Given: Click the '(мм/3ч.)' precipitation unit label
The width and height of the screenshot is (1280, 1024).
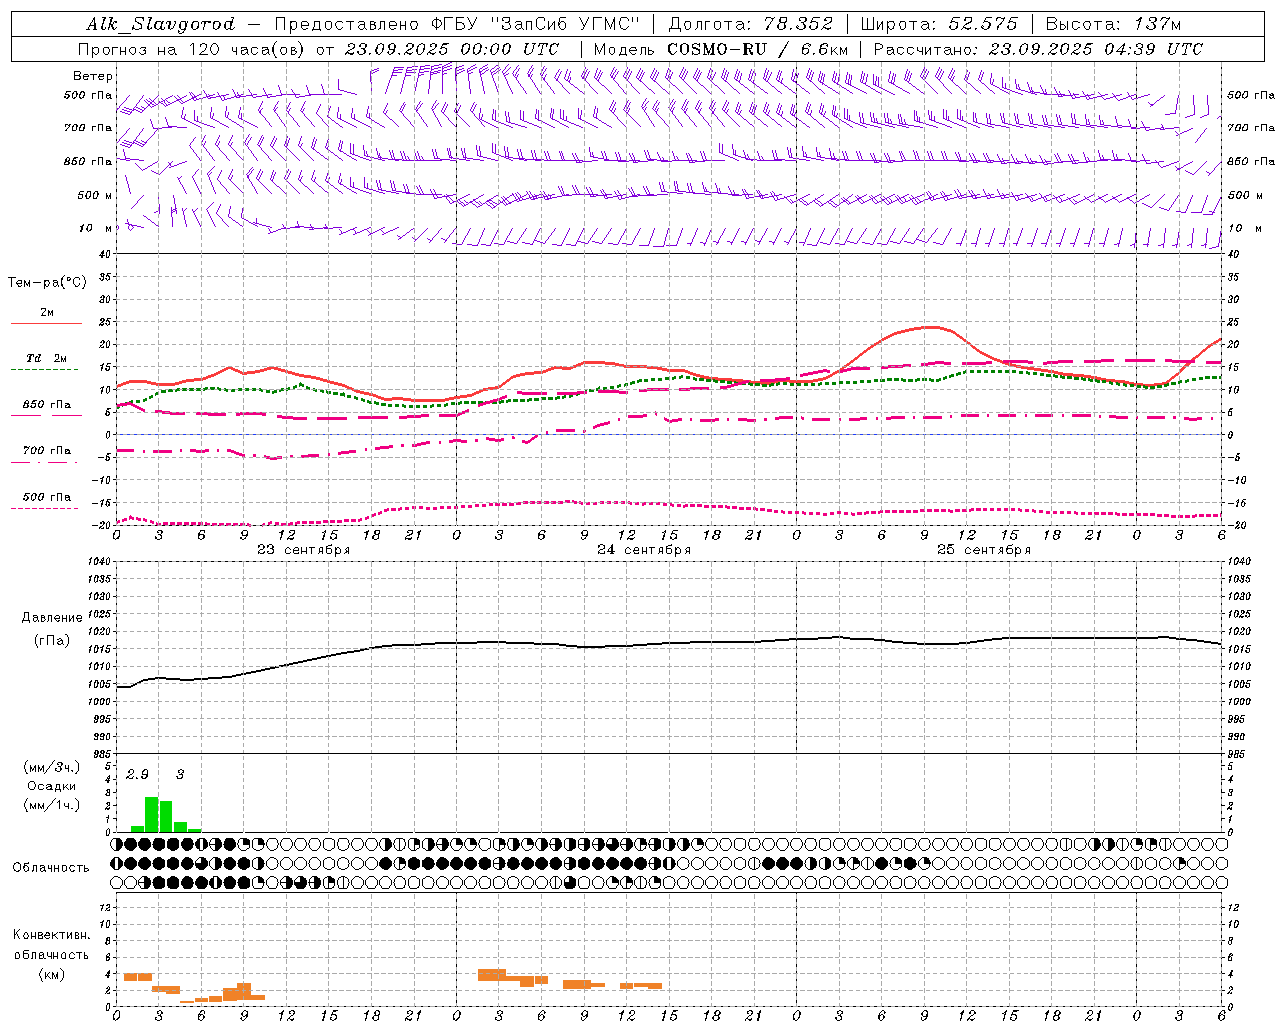Looking at the screenshot, I should [x=52, y=768].
